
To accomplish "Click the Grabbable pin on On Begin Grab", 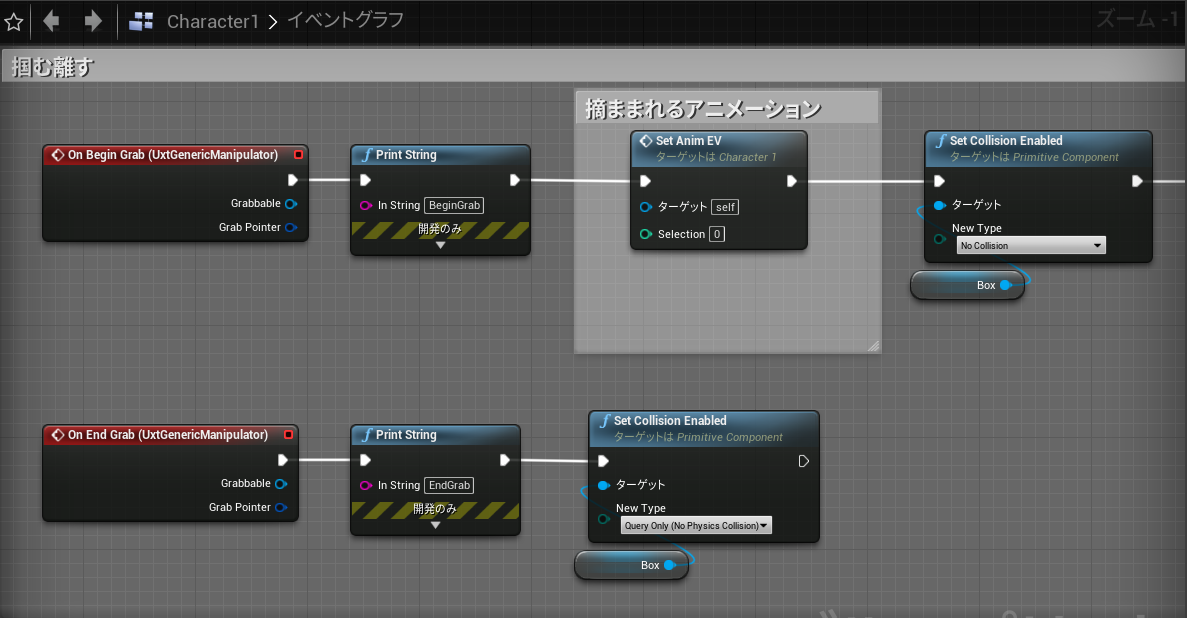I will (291, 204).
